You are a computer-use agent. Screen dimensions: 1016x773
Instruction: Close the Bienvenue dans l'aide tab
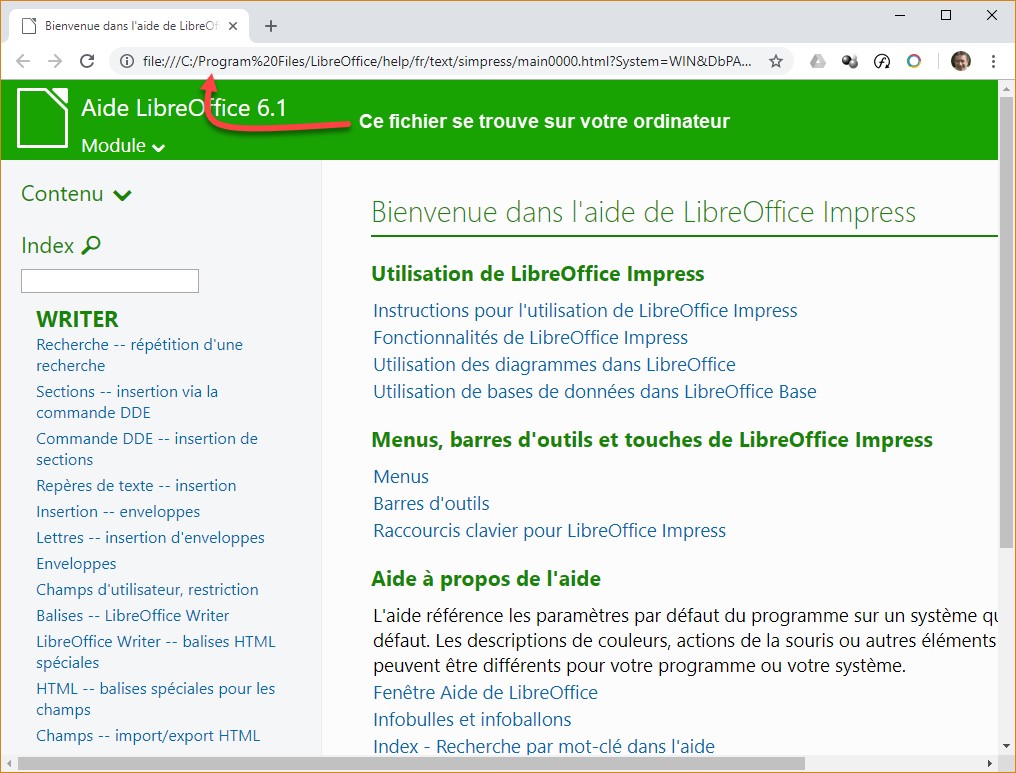[x=232, y=26]
